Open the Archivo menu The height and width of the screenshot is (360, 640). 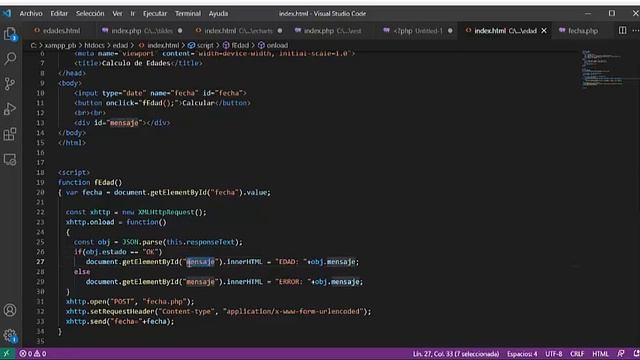point(31,13)
